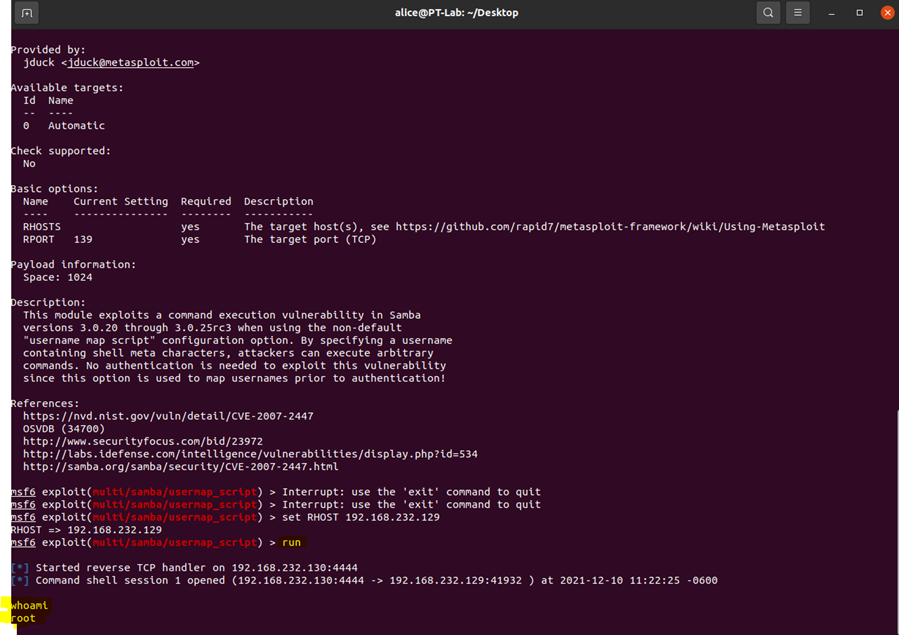Click the terminal vertical scrollbar
Viewport: 899px width, 635px height.
(x=896, y=522)
